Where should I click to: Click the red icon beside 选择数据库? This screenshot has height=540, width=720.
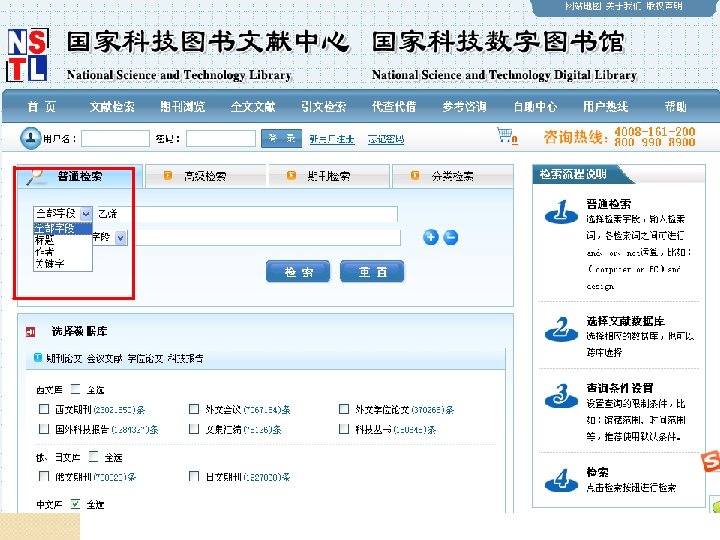(x=31, y=332)
